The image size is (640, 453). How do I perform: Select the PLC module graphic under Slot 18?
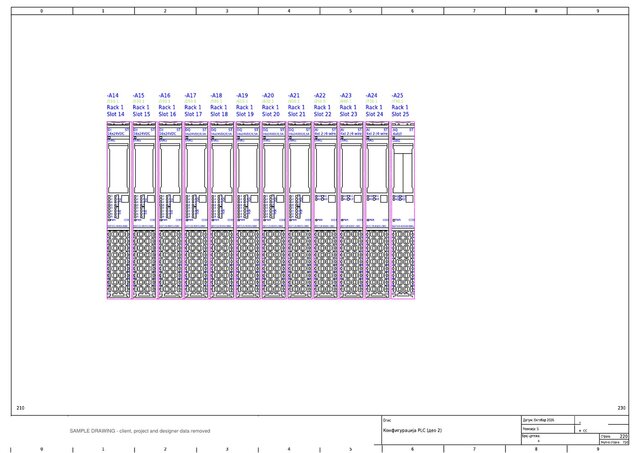[222, 210]
